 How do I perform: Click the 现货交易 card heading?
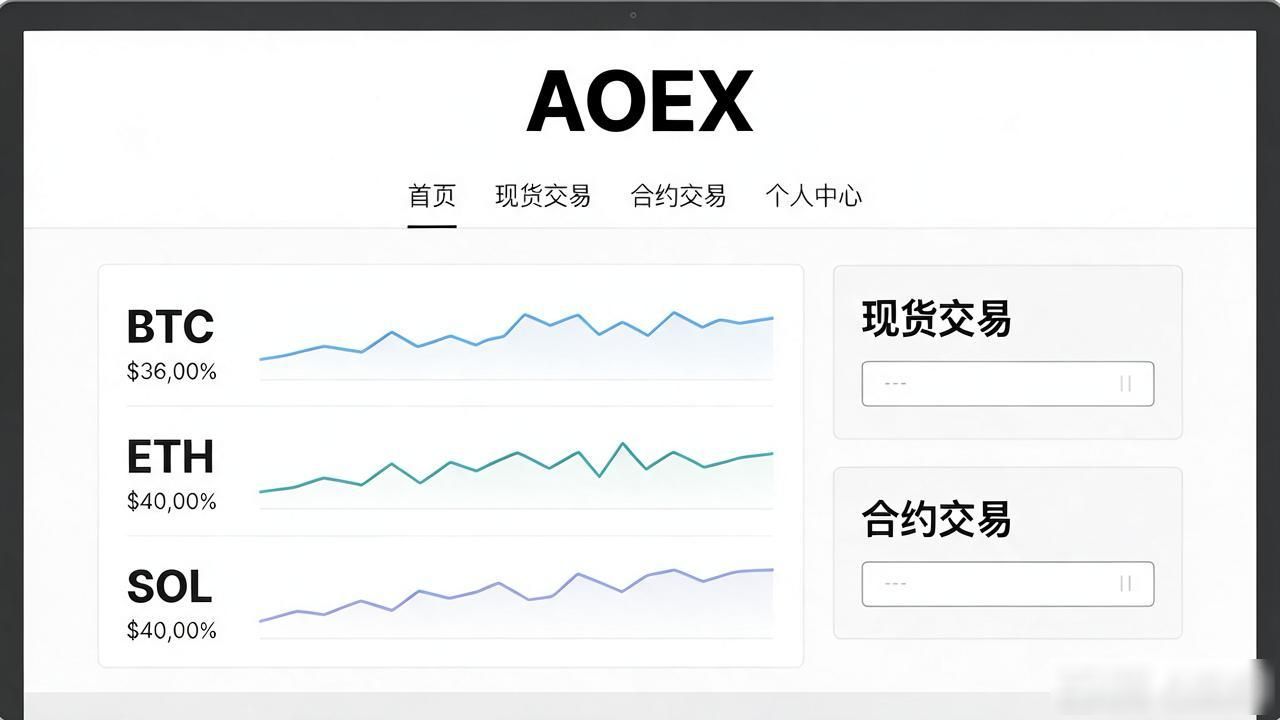click(937, 319)
